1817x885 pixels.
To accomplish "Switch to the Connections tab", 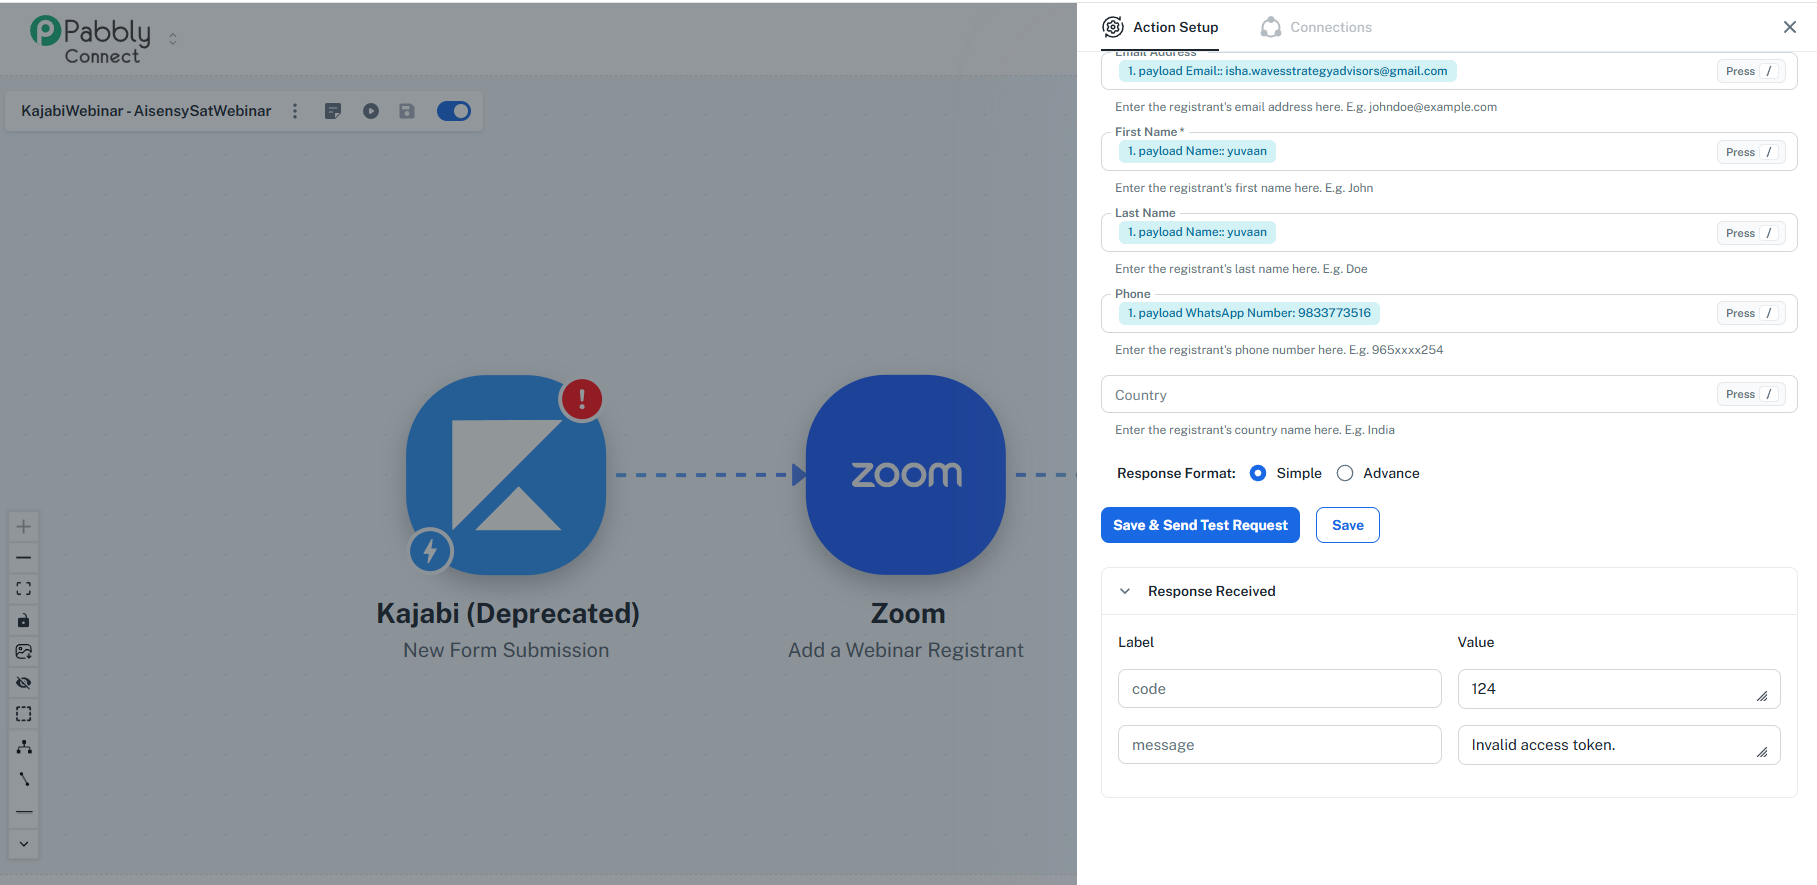I will pyautogui.click(x=1316, y=27).
